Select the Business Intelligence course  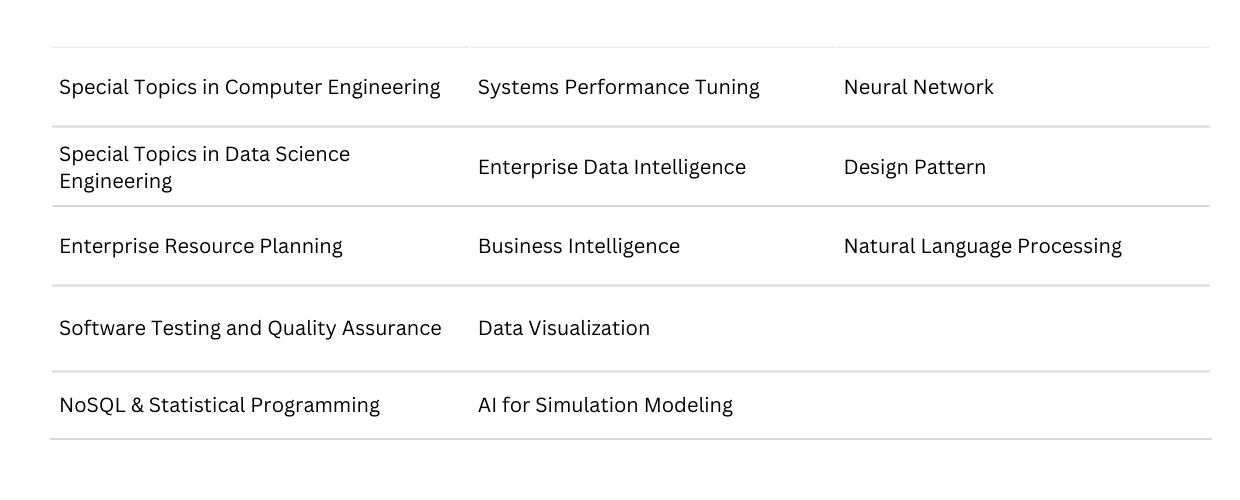click(x=579, y=246)
